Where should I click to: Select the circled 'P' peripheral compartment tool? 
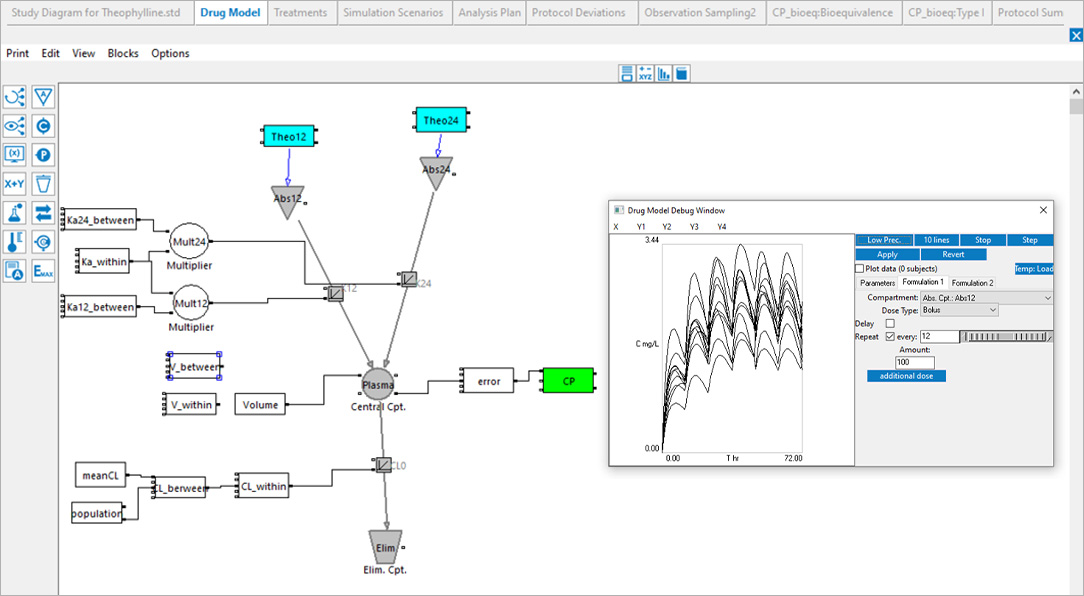(x=44, y=155)
